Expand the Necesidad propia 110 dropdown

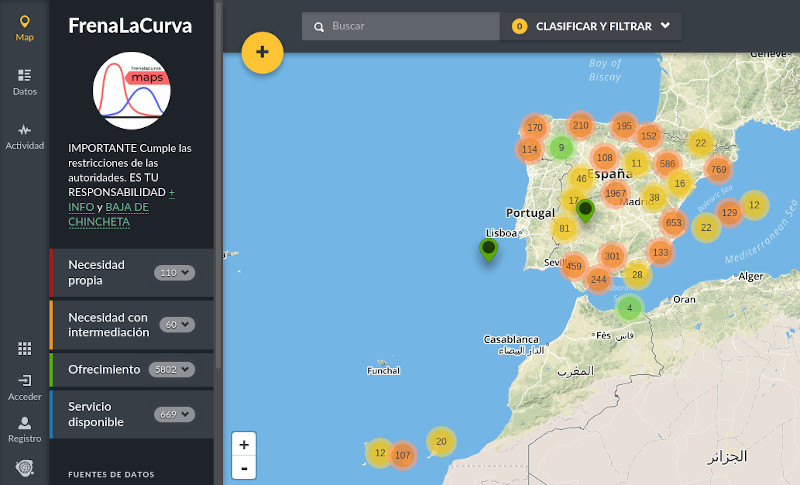pyautogui.click(x=174, y=273)
